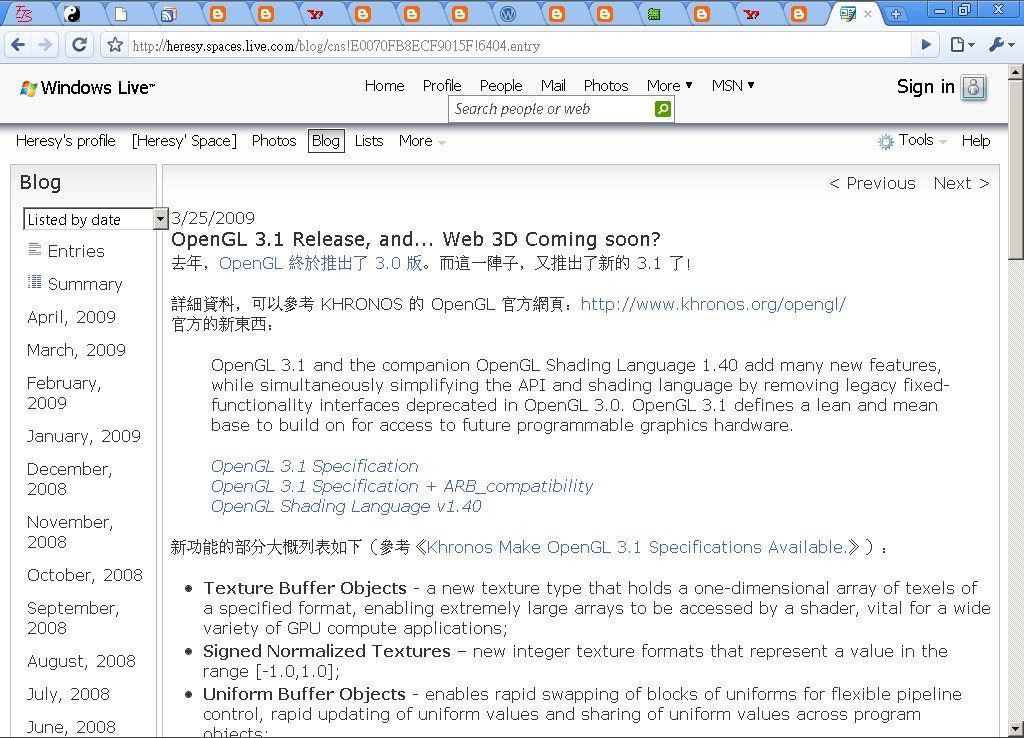Image resolution: width=1024 pixels, height=738 pixels.
Task: Expand the MSN dropdown menu
Action: pyautogui.click(x=733, y=86)
